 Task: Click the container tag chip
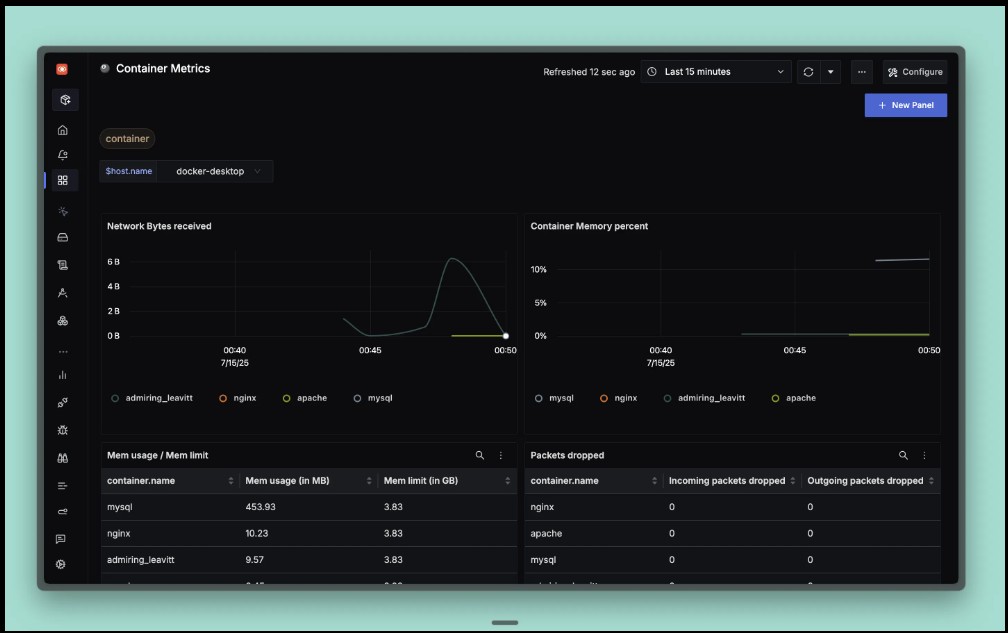(x=127, y=139)
